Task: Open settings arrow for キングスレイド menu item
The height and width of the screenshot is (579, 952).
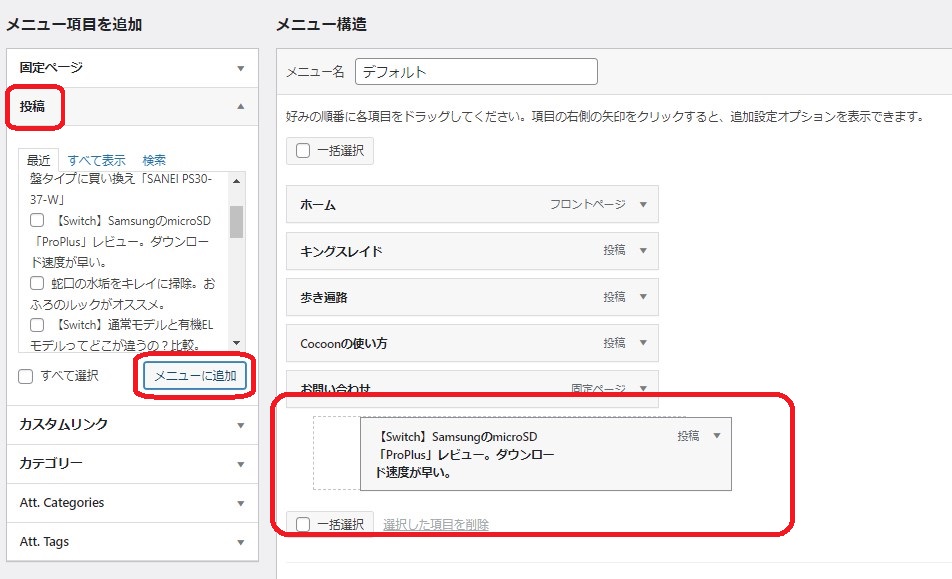Action: pos(643,251)
